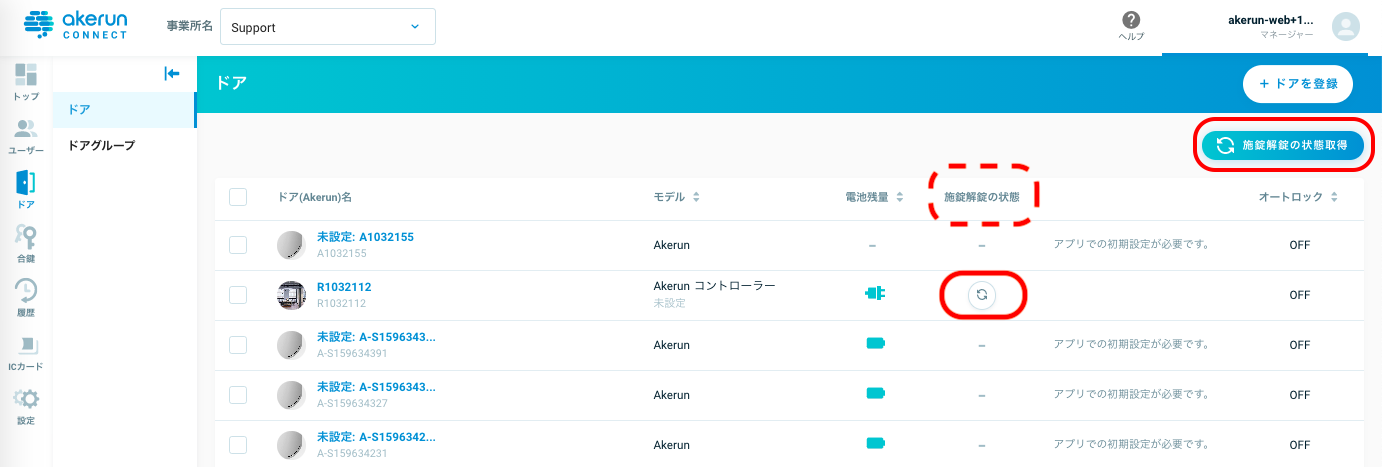Open the ヘルプ help icon
The width and height of the screenshot is (1382, 467).
click(1131, 26)
